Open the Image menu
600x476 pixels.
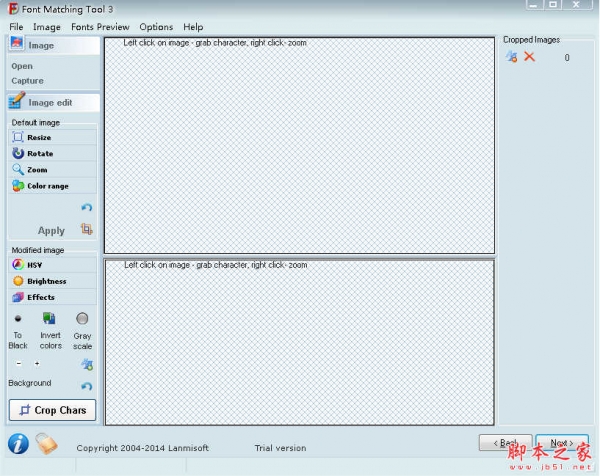coord(47,27)
